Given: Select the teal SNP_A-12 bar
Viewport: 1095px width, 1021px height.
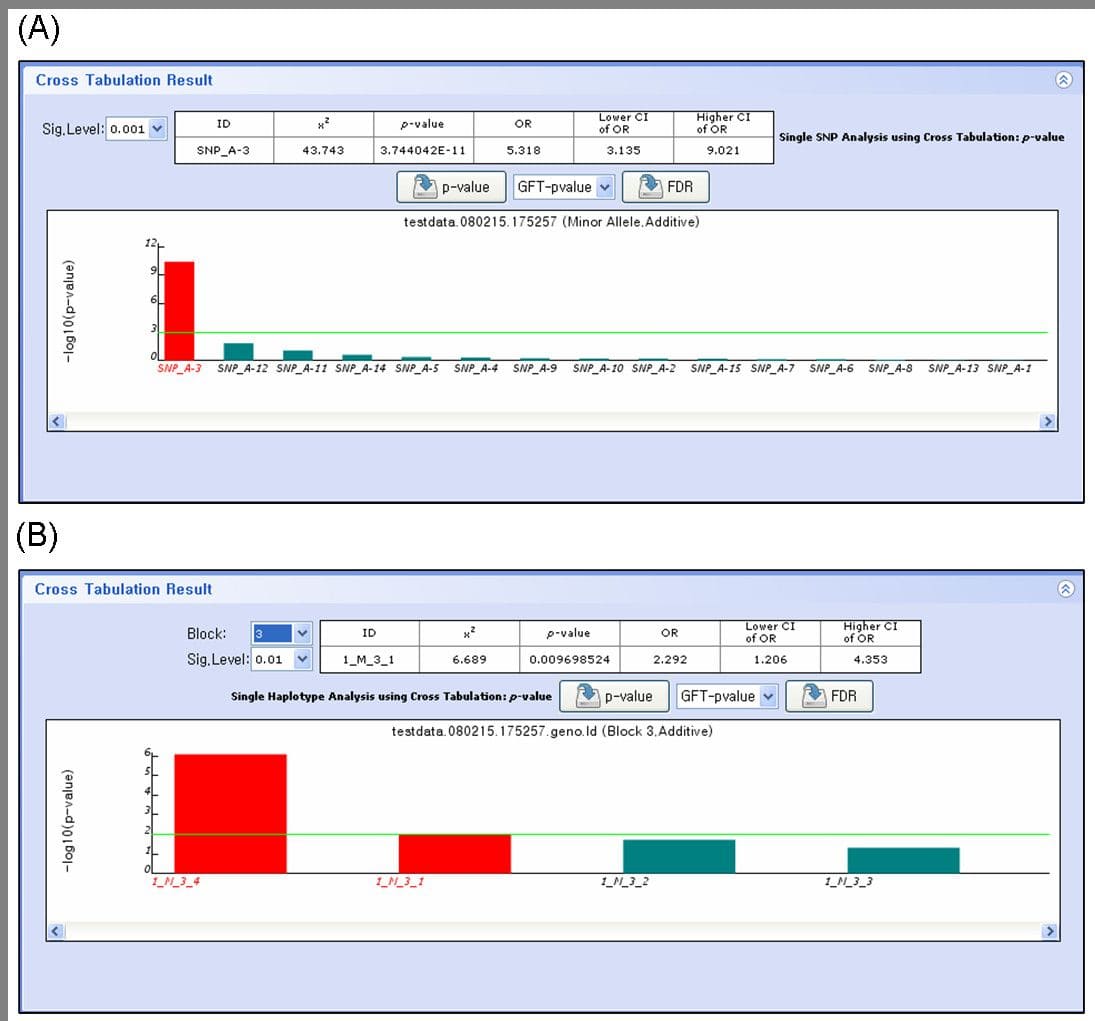Looking at the screenshot, I should pos(238,351).
